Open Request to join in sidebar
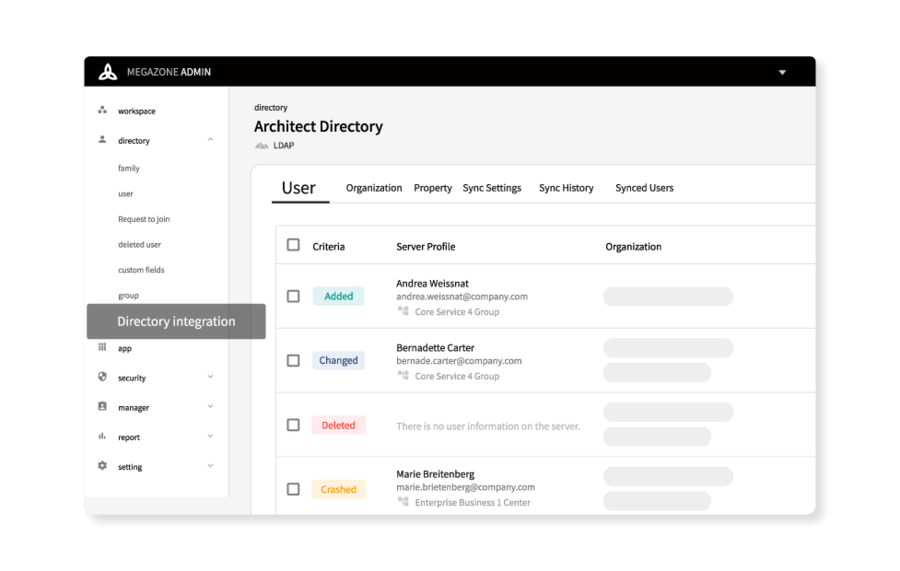Screen dimensions: 900x571 (x=143, y=219)
